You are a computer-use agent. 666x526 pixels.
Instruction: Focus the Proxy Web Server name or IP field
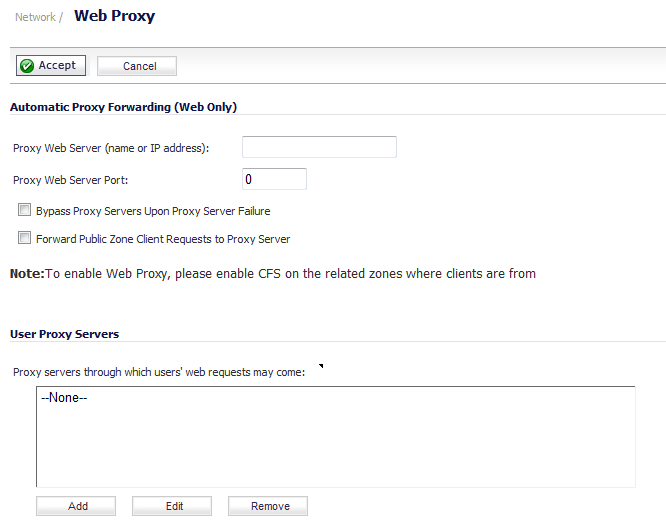(319, 147)
